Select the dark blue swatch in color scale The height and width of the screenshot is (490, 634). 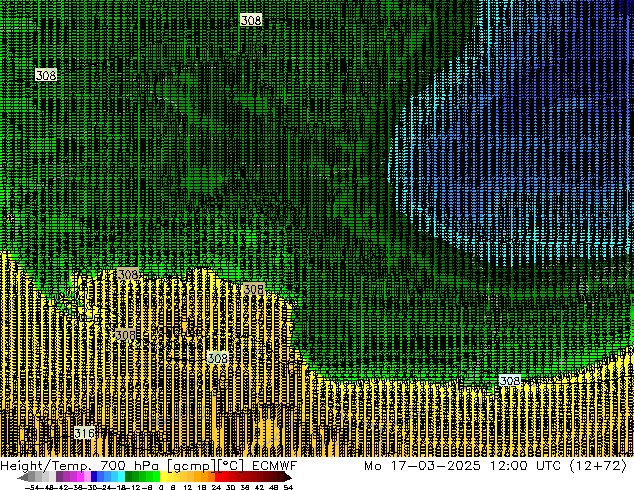coord(94,477)
